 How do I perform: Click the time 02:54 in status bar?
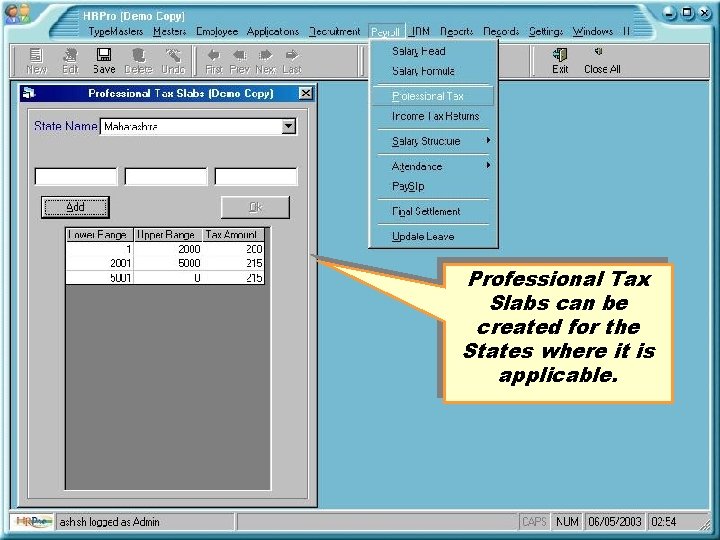pyautogui.click(x=664, y=522)
